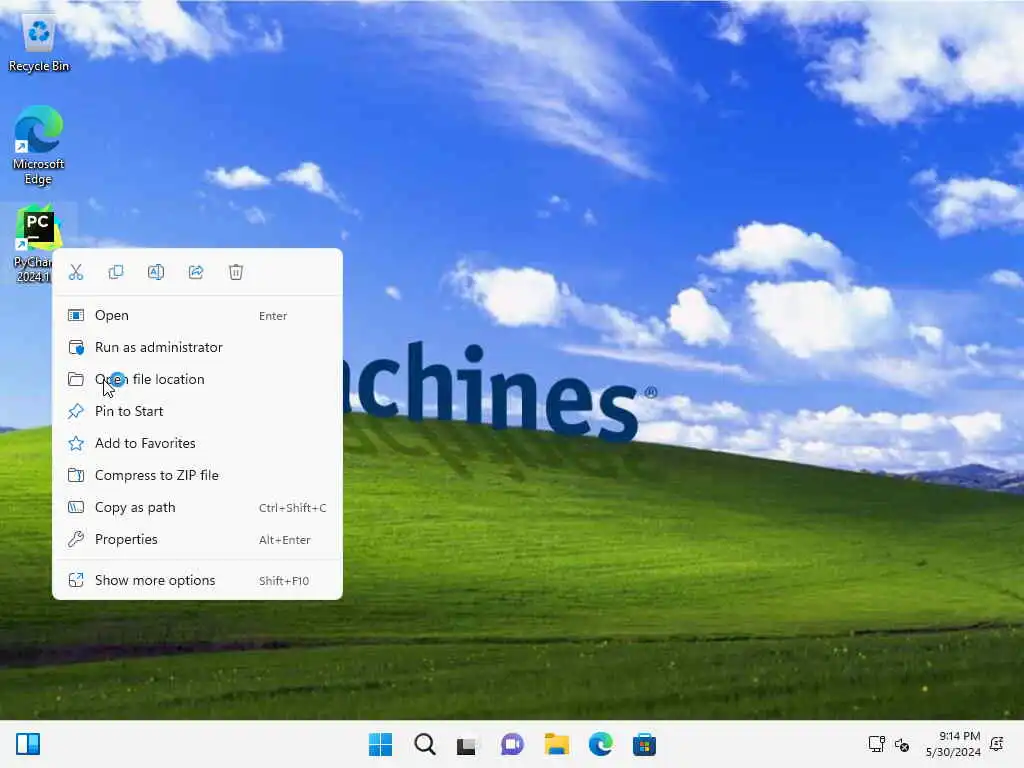
Task: Open taskbar Search
Action: coord(424,744)
